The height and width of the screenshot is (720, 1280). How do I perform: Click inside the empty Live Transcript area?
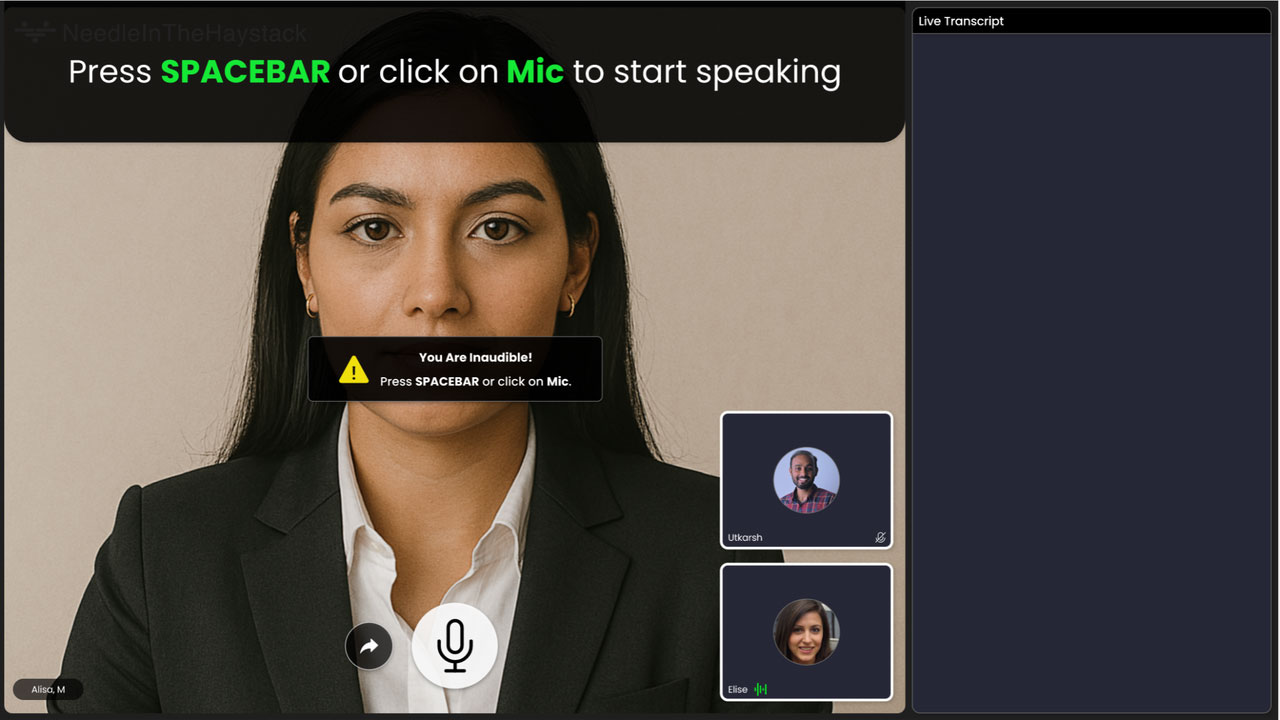click(x=1091, y=370)
